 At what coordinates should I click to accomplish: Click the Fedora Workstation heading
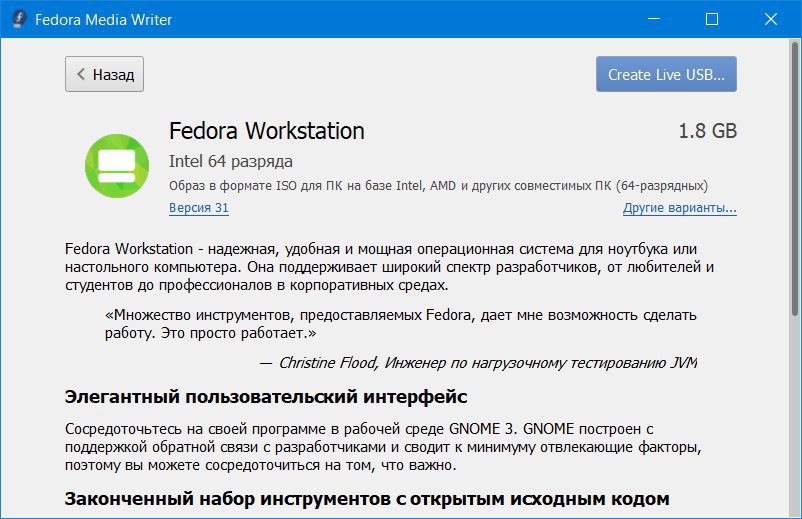[266, 131]
